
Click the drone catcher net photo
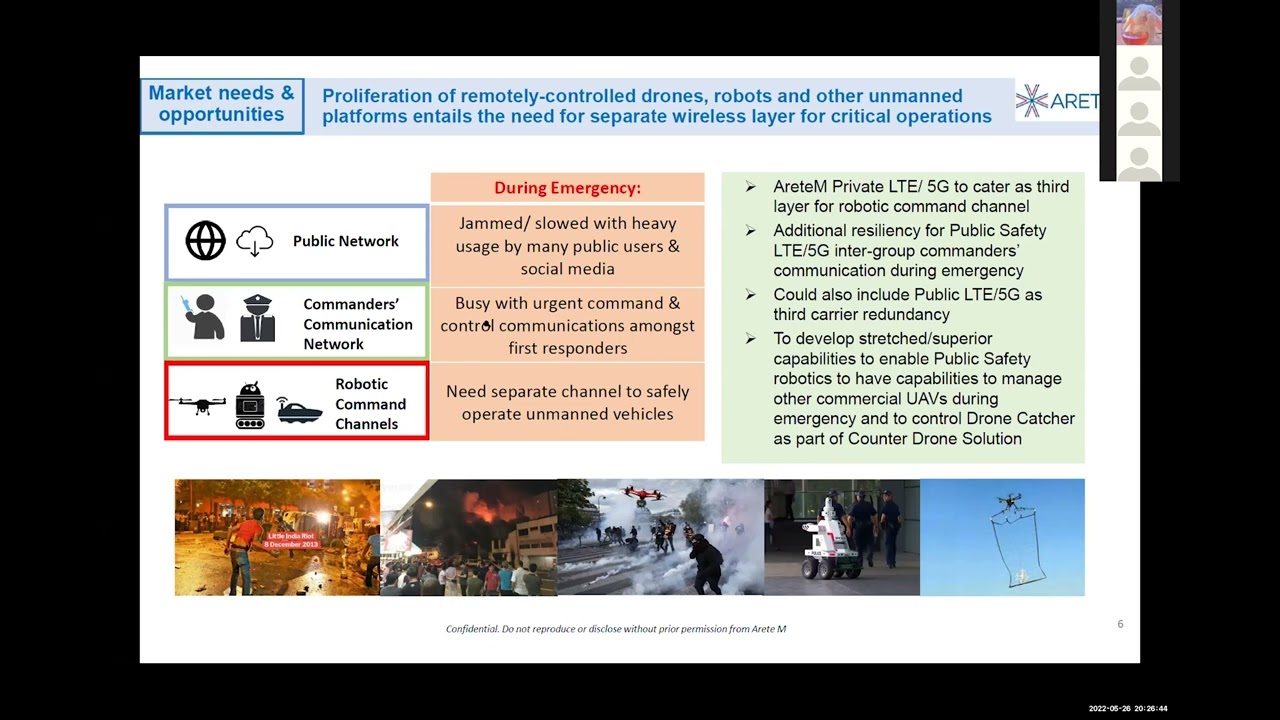click(1002, 537)
